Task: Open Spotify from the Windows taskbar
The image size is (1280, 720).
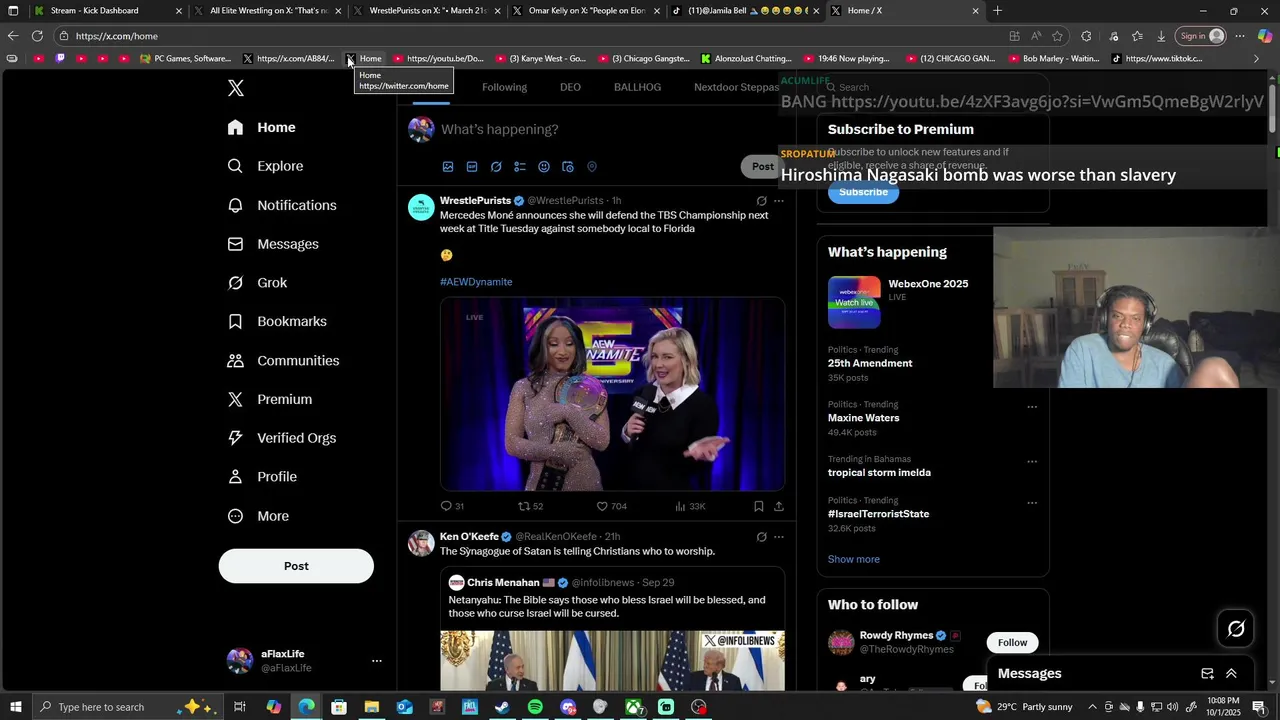Action: pos(535,707)
